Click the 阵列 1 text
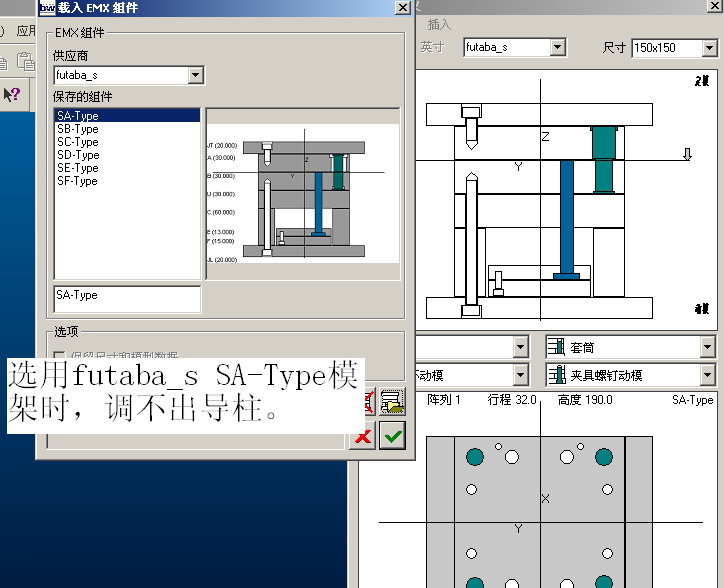724x588 pixels. point(444,400)
